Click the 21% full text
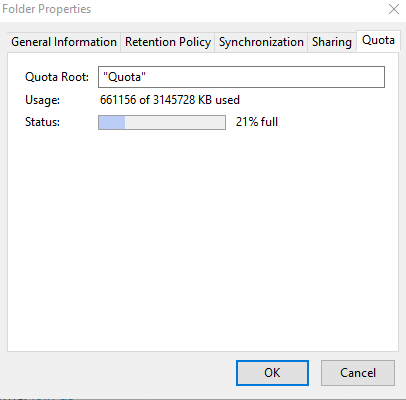406x400 pixels. (x=257, y=122)
